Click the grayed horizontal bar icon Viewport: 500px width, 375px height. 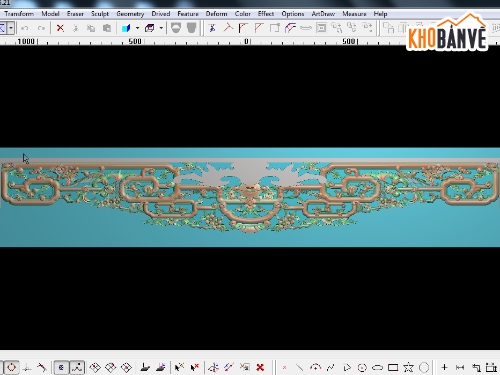click(x=306, y=28)
